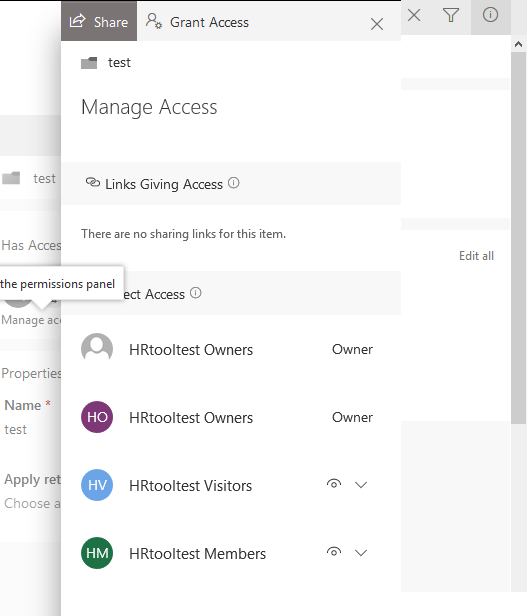This screenshot has height=616, width=532.
Task: Toggle the information details pane icon
Action: pos(490,15)
